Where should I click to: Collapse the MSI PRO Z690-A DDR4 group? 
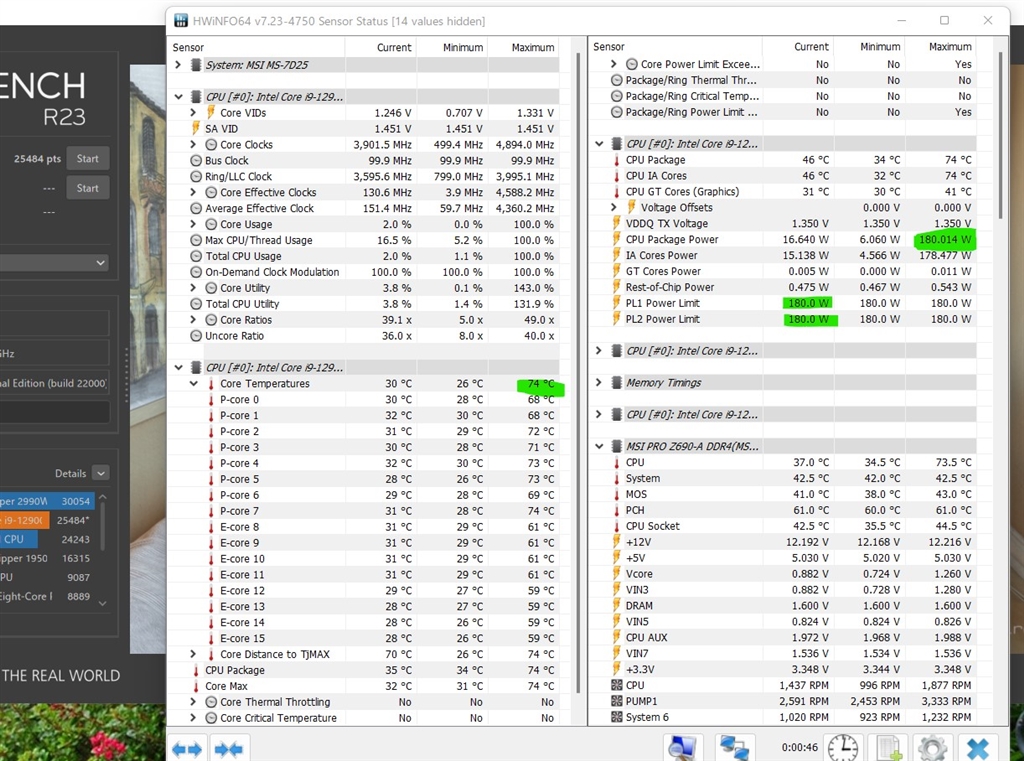tap(599, 446)
